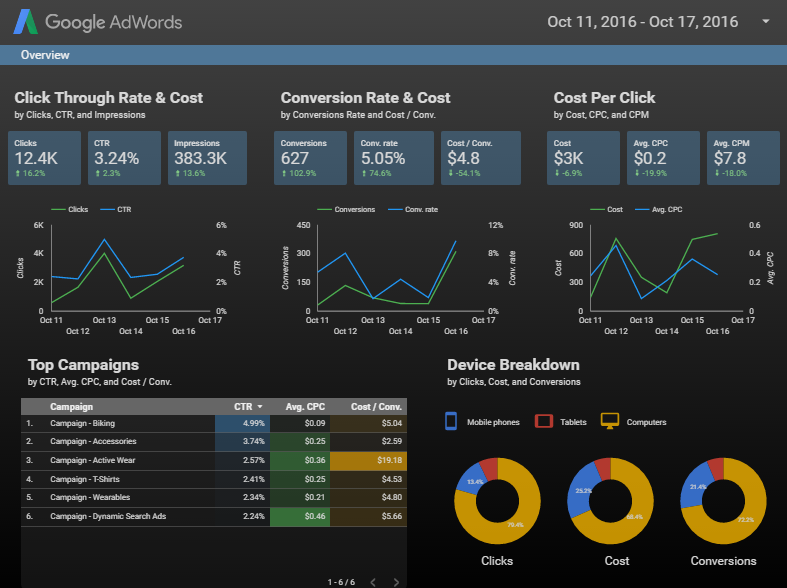The width and height of the screenshot is (787, 588).
Task: Select the Cost / Conv. scorecard showing $4.8
Action: (481, 158)
